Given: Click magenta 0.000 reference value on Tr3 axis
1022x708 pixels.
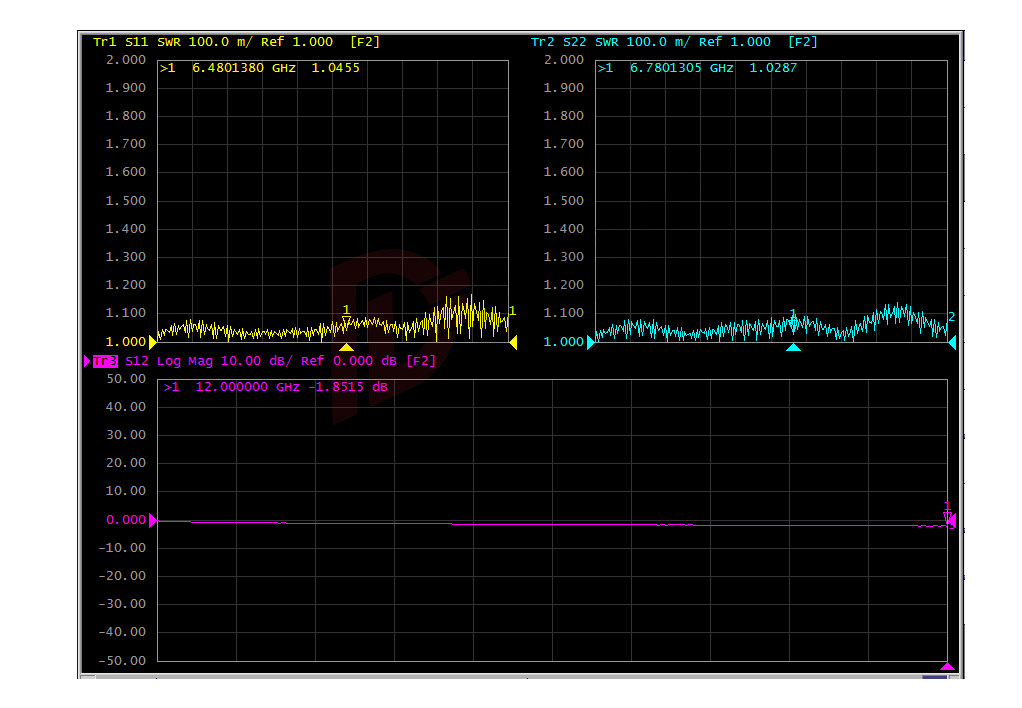Looking at the screenshot, I should [x=126, y=520].
